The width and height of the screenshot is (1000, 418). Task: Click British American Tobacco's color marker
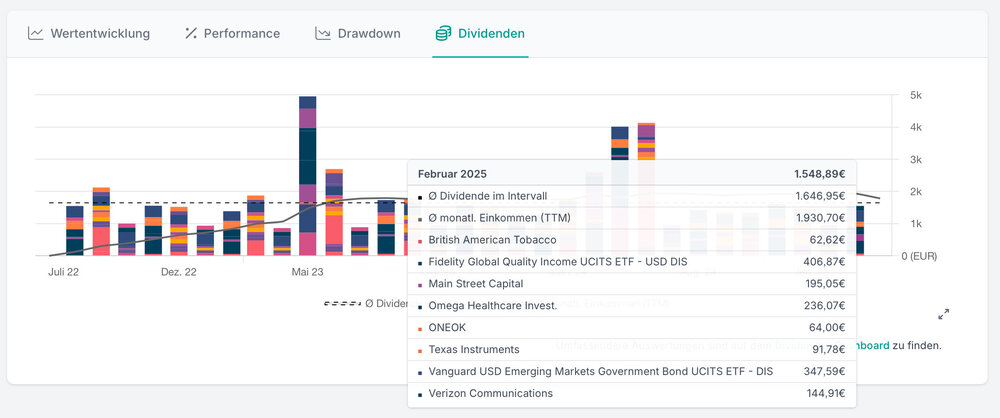[x=420, y=241]
